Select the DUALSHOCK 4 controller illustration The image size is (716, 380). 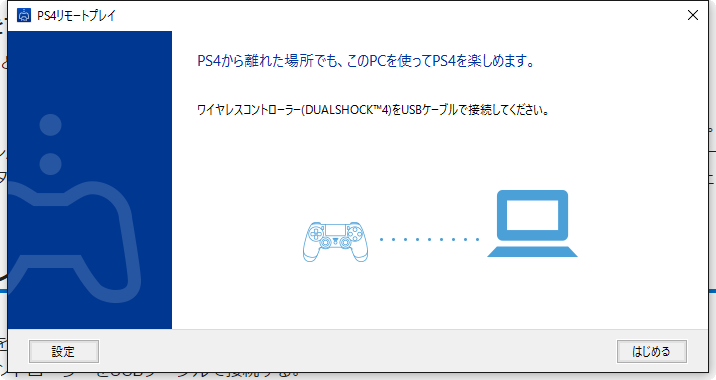pyautogui.click(x=335, y=242)
